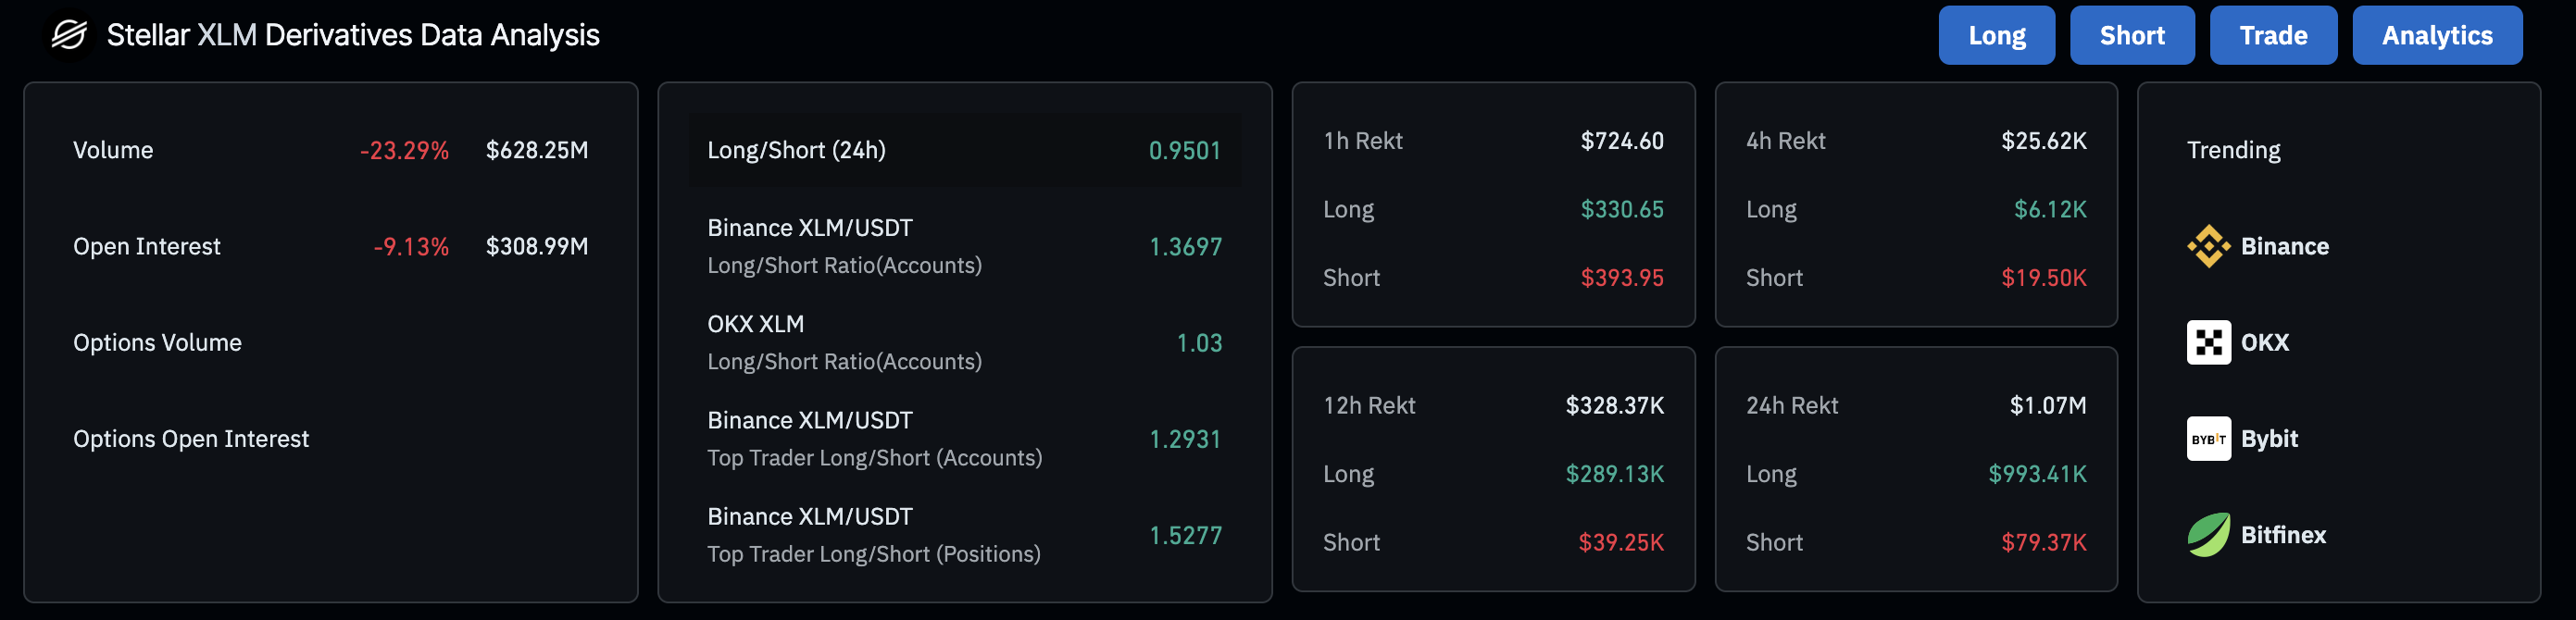The height and width of the screenshot is (620, 2576).
Task: Click the OKX XLM Long/Short Ratio row
Action: [964, 342]
